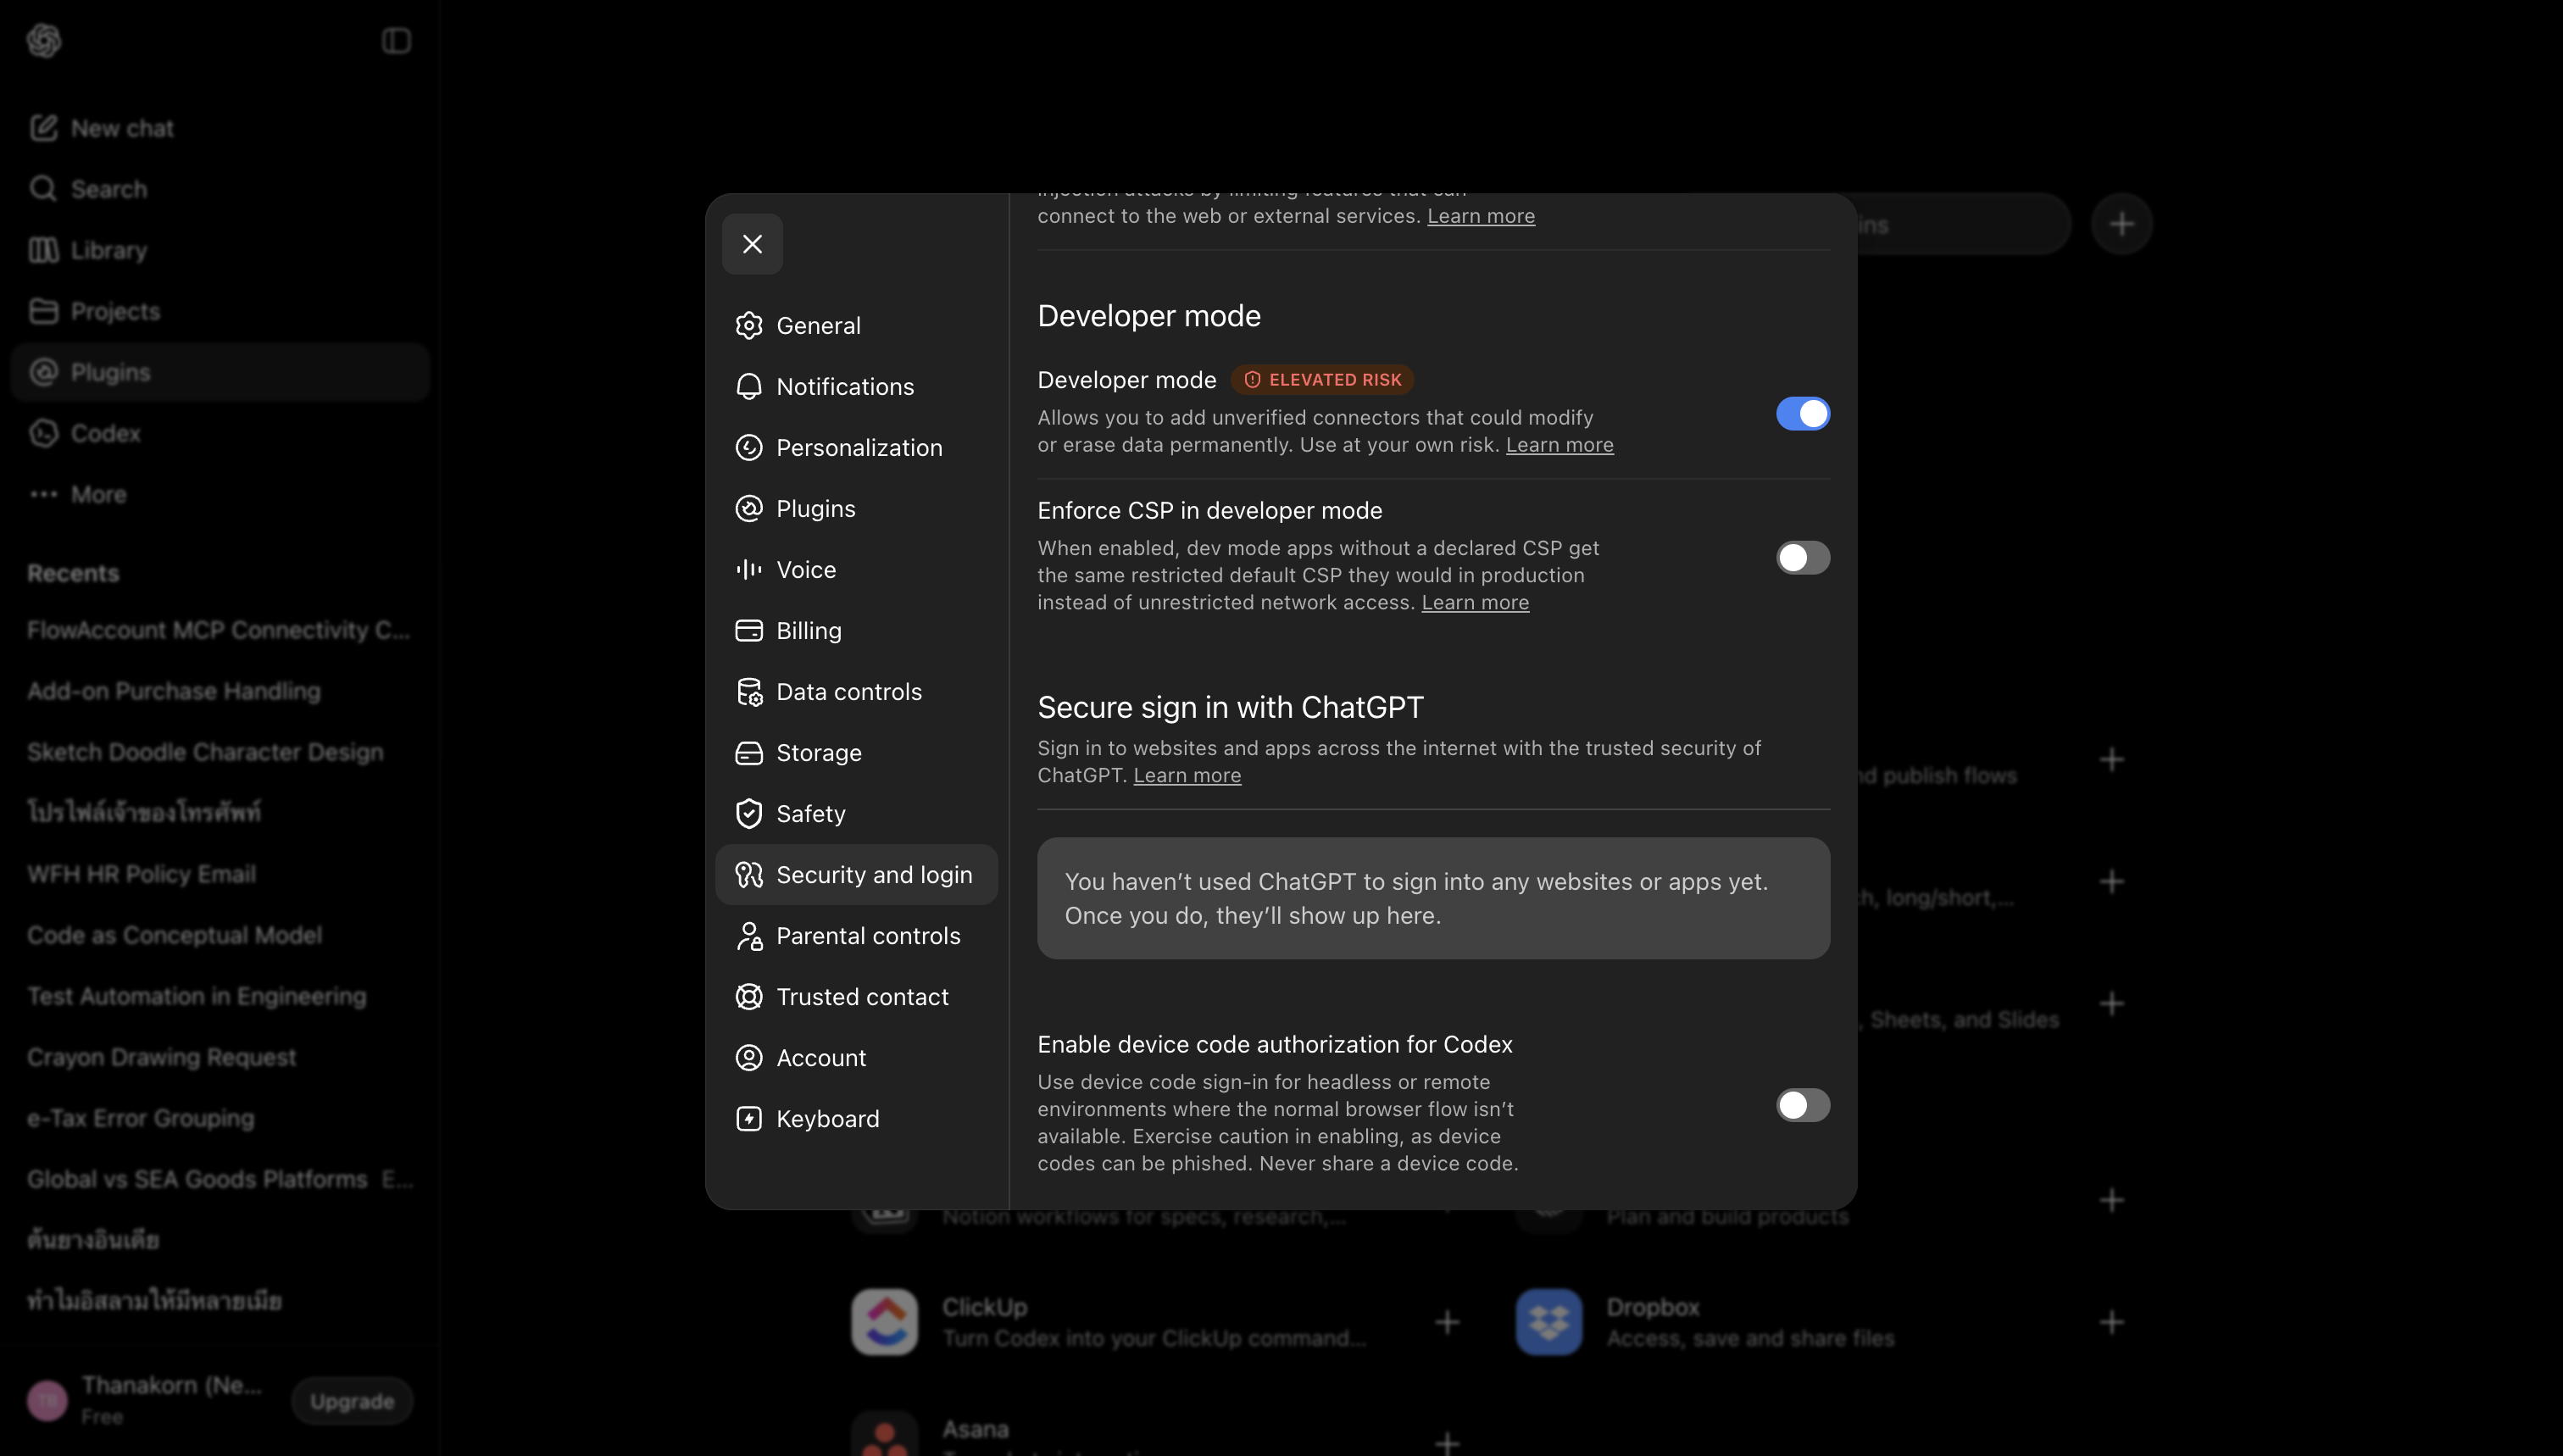Open recent chat Crayon Drawing Request
Image resolution: width=2563 pixels, height=1456 pixels.
[220, 1057]
